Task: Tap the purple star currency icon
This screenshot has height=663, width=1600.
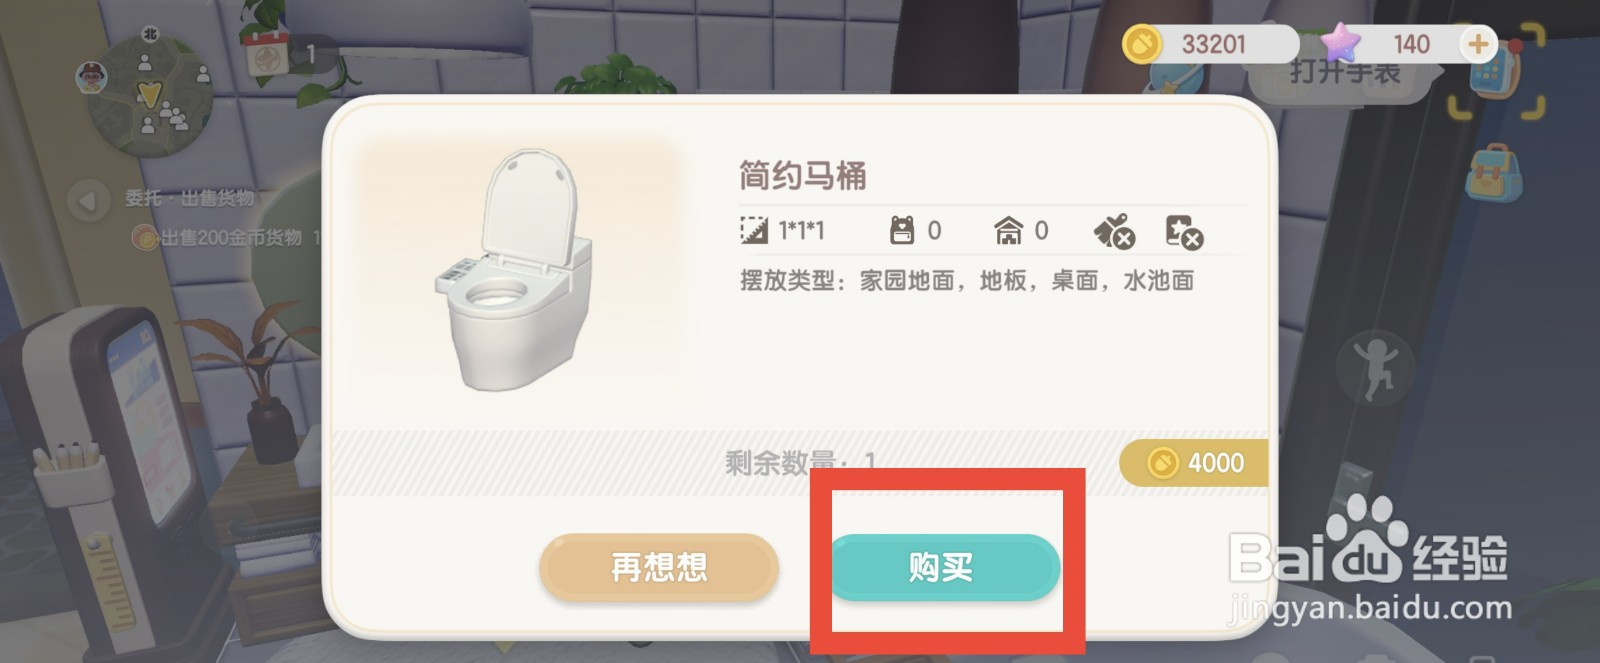Action: (1340, 42)
